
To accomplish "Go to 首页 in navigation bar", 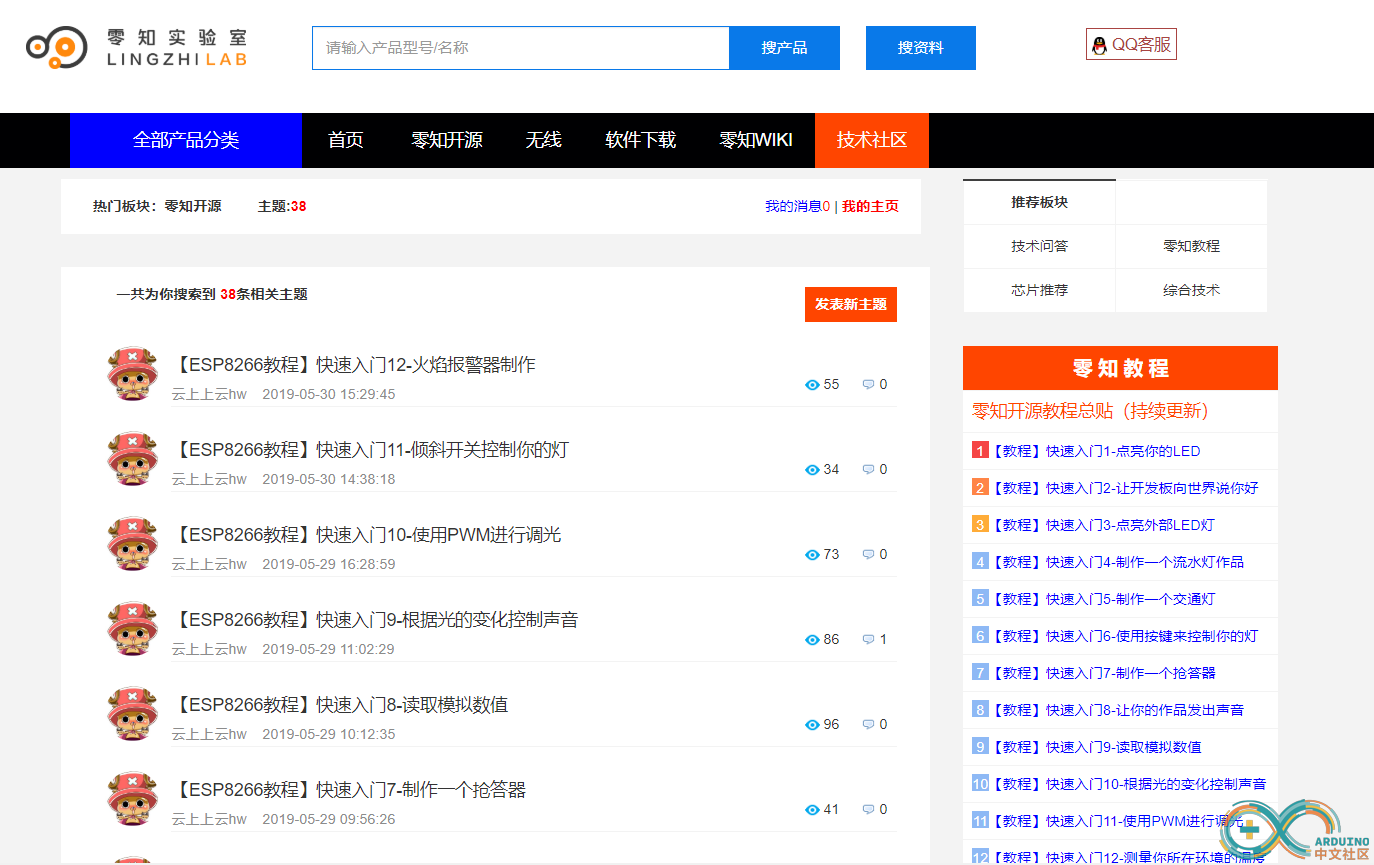I will (x=346, y=140).
